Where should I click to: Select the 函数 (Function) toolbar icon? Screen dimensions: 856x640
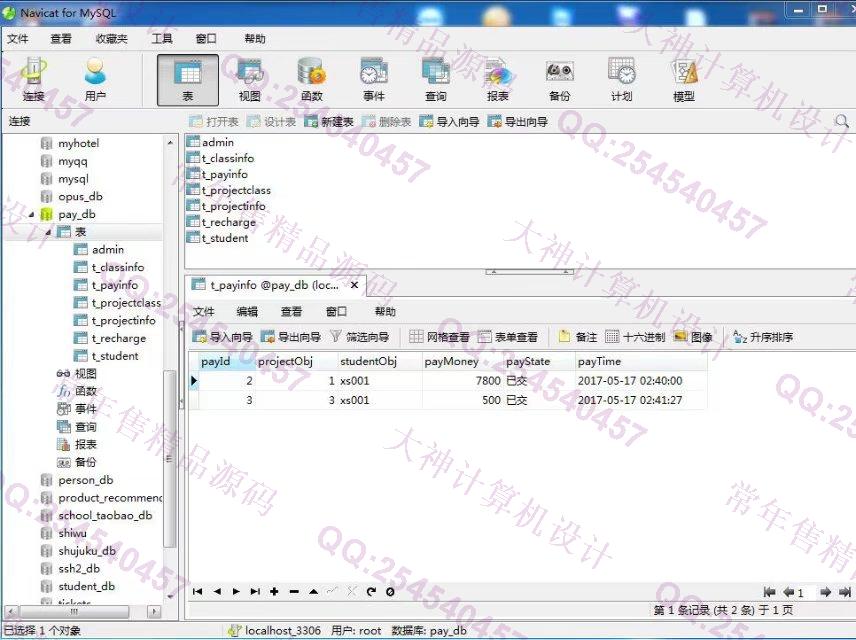point(312,80)
